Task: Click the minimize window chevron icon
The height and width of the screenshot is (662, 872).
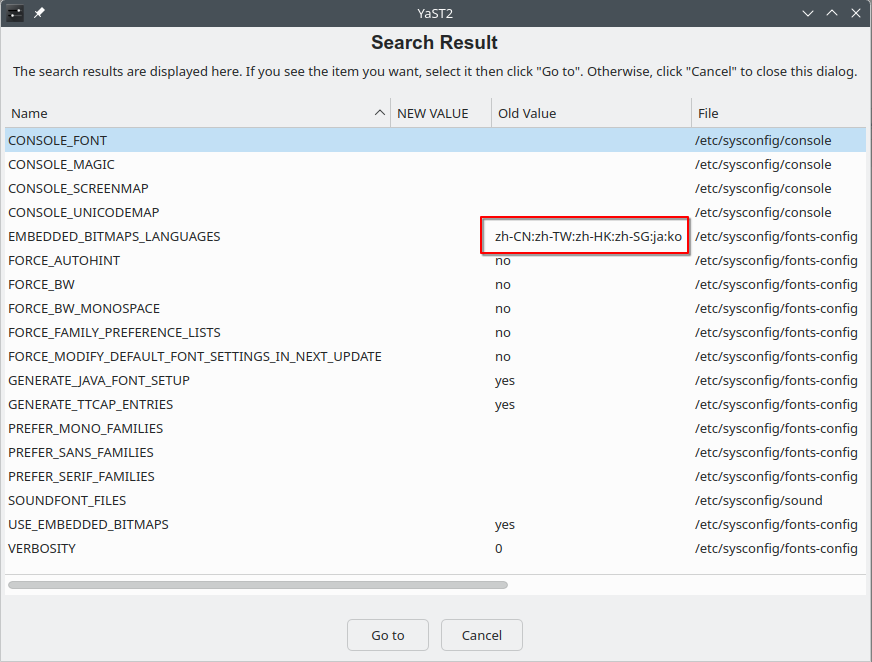Action: click(x=807, y=13)
